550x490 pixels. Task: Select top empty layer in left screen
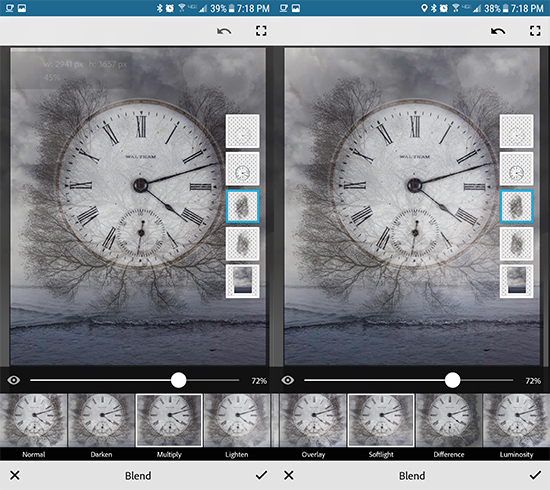(242, 131)
